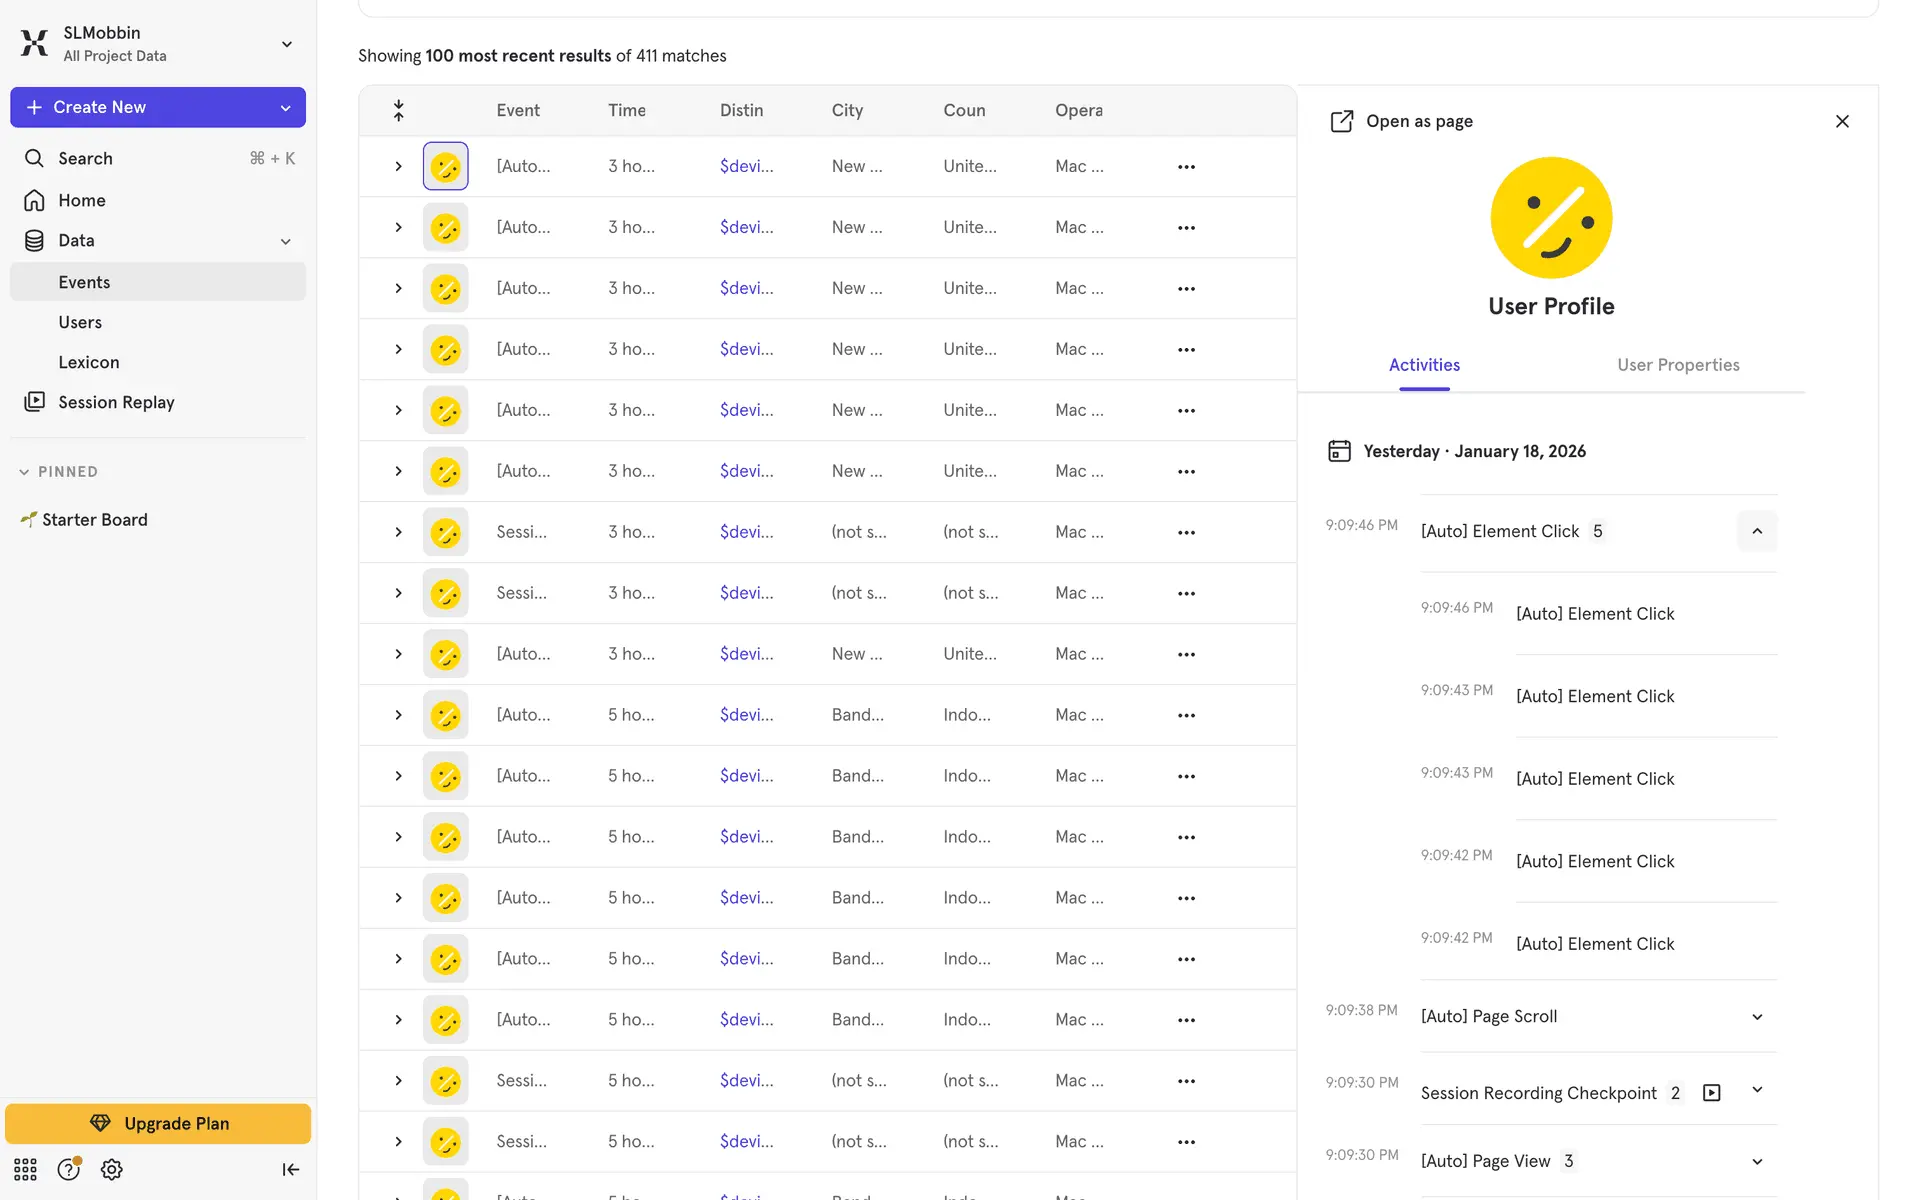Open three-dot menu on the first event row
Image resolution: width=1920 pixels, height=1200 pixels.
click(x=1186, y=167)
